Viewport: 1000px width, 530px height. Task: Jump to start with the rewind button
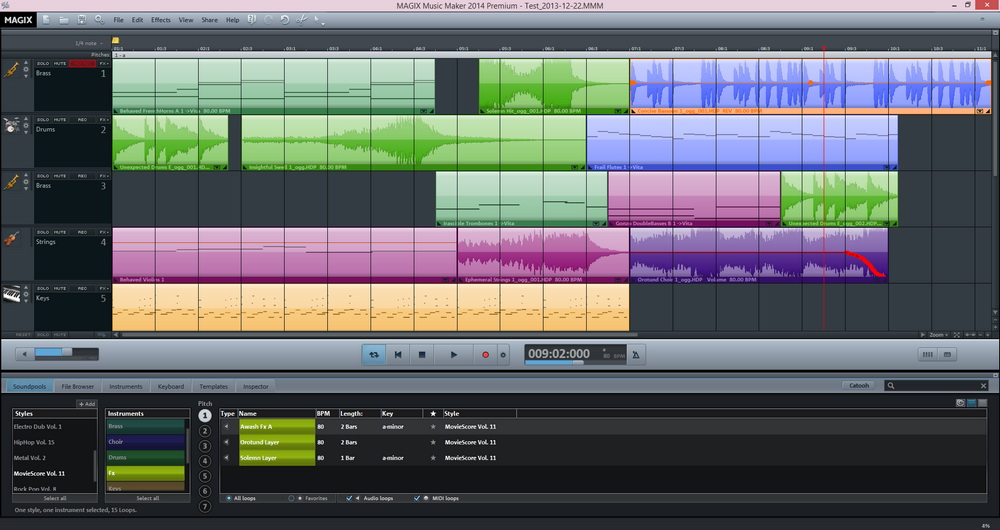click(398, 355)
